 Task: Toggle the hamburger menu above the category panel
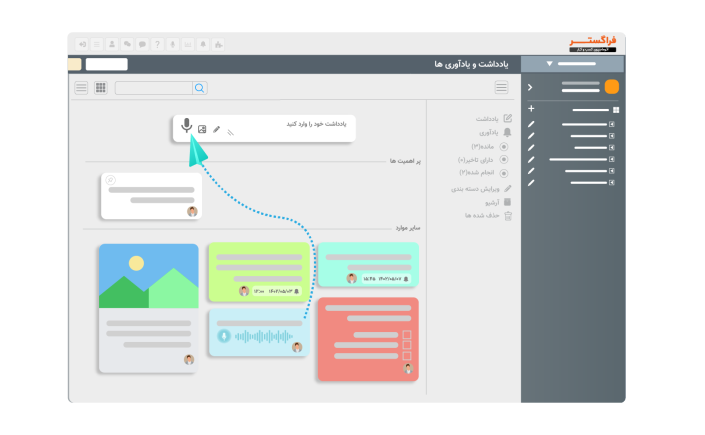pos(501,88)
